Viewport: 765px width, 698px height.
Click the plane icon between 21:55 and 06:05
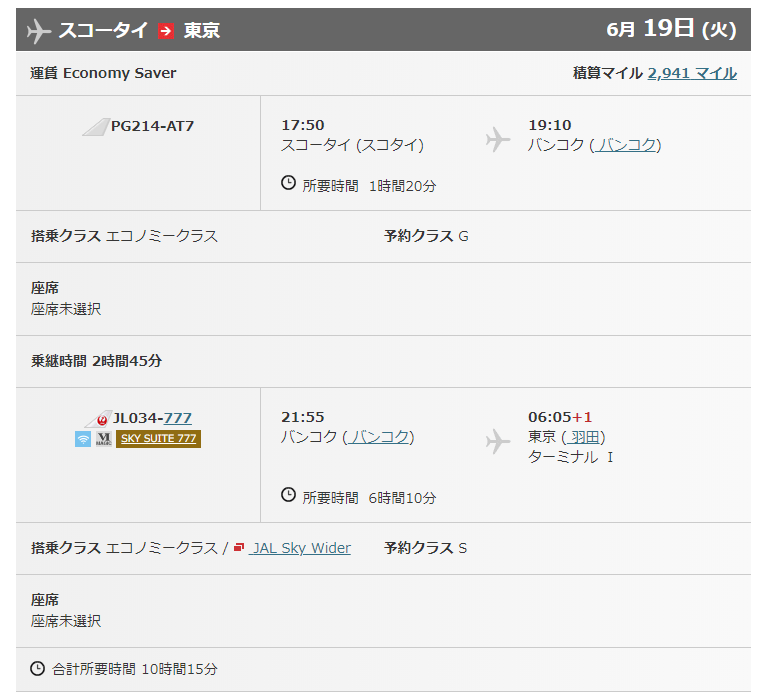click(497, 441)
